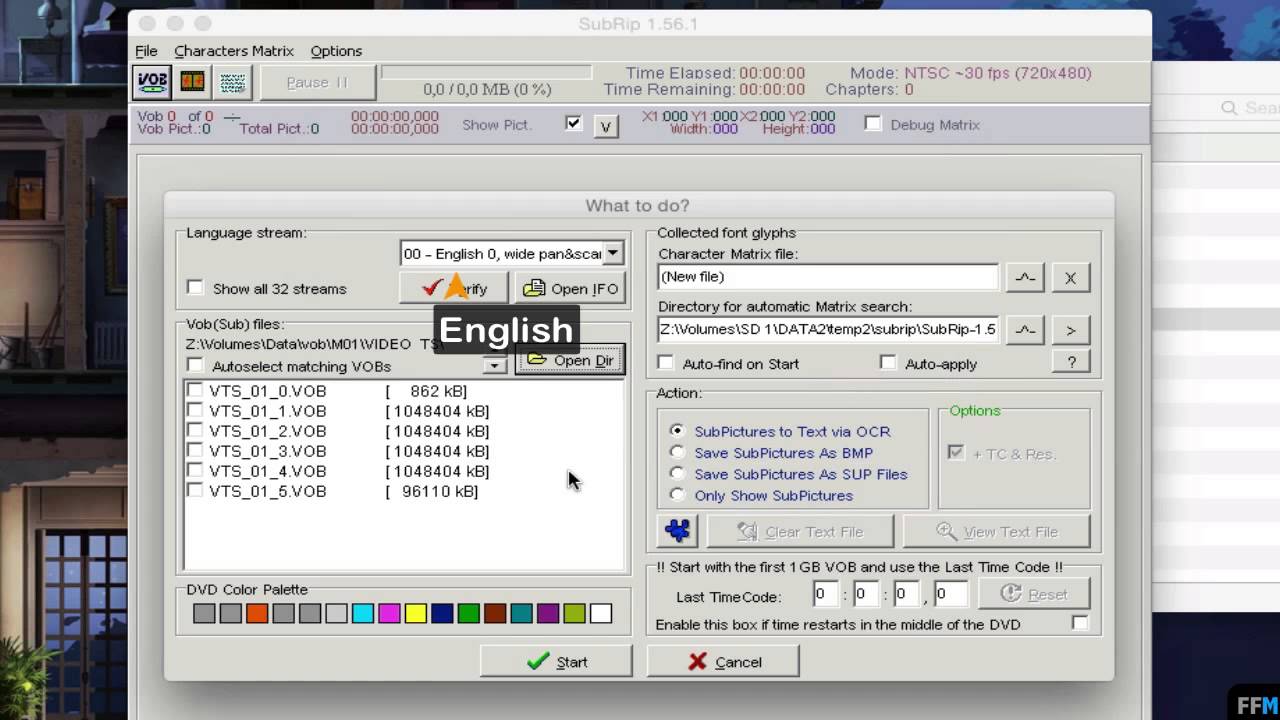Pick the bright green palette swatch

pyautogui.click(x=469, y=614)
